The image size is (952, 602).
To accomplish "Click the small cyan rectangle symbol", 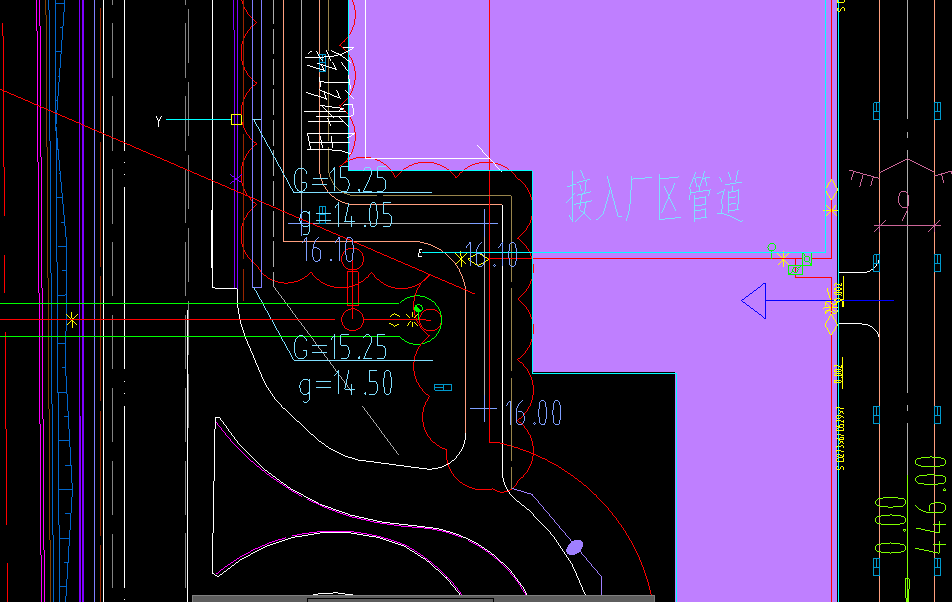I will tap(445, 387).
